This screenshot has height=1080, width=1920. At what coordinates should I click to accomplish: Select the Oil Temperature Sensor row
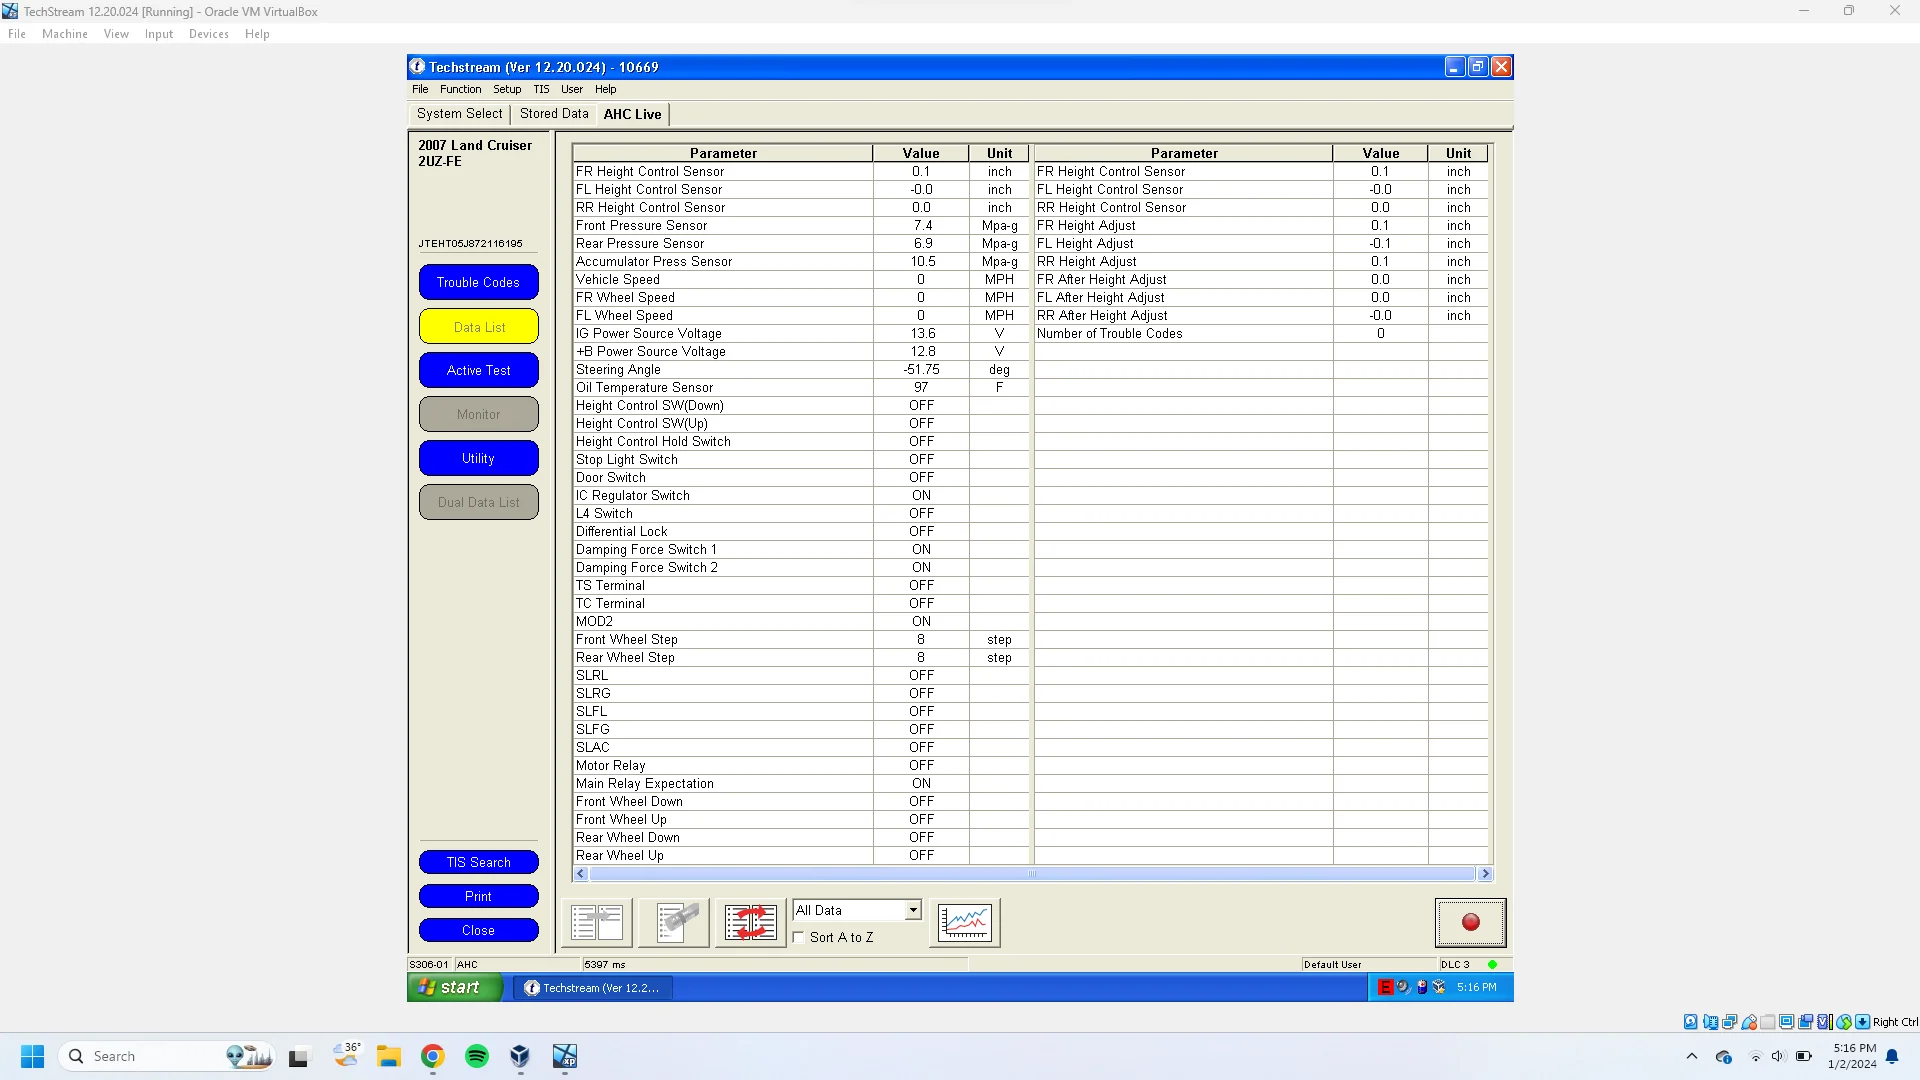coord(800,388)
